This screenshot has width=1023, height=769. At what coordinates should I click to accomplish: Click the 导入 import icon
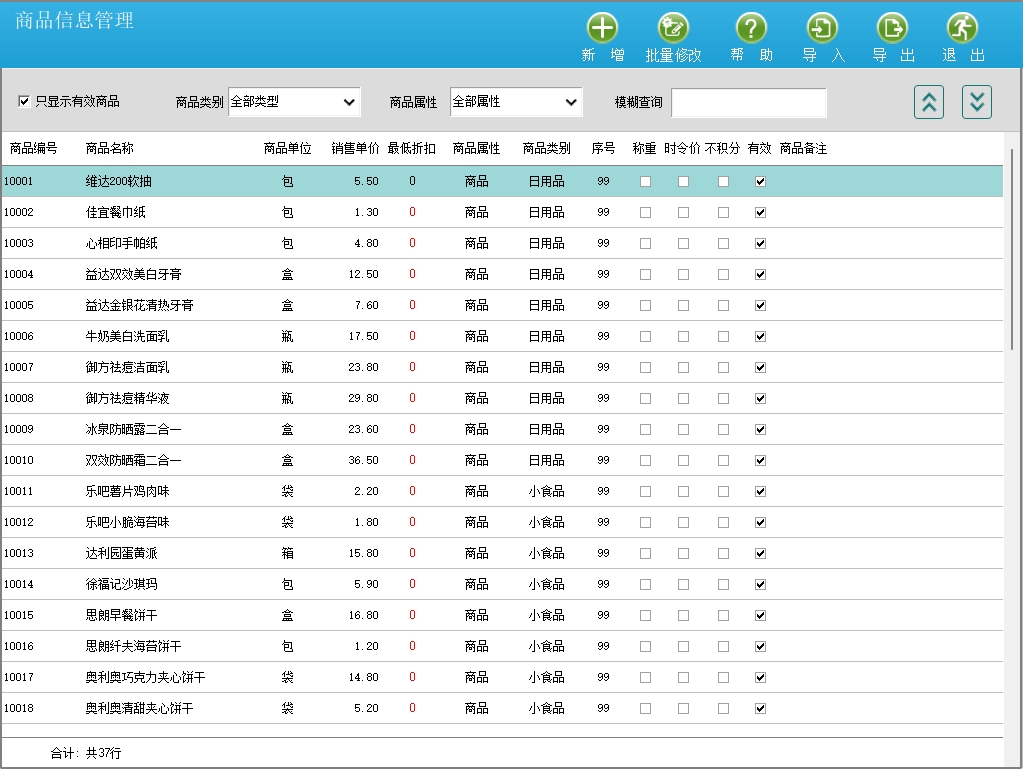[822, 28]
